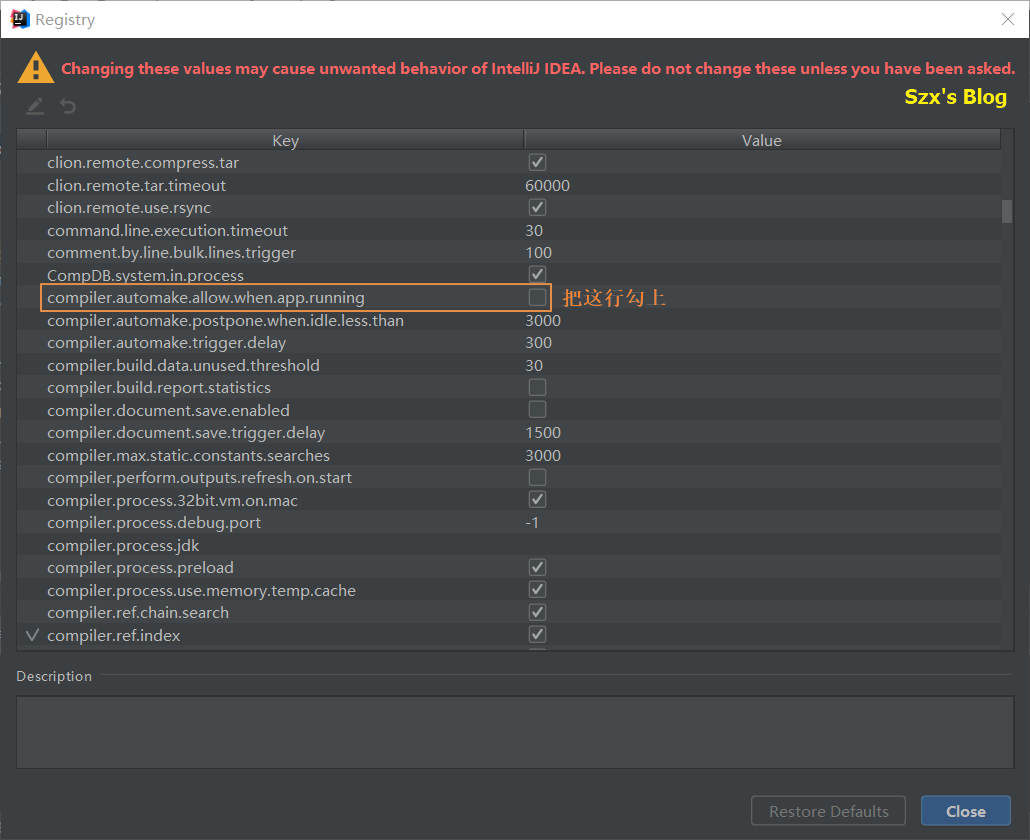This screenshot has height=840, width=1030.
Task: Click the vertical scrollbar thumb
Action: [1006, 211]
